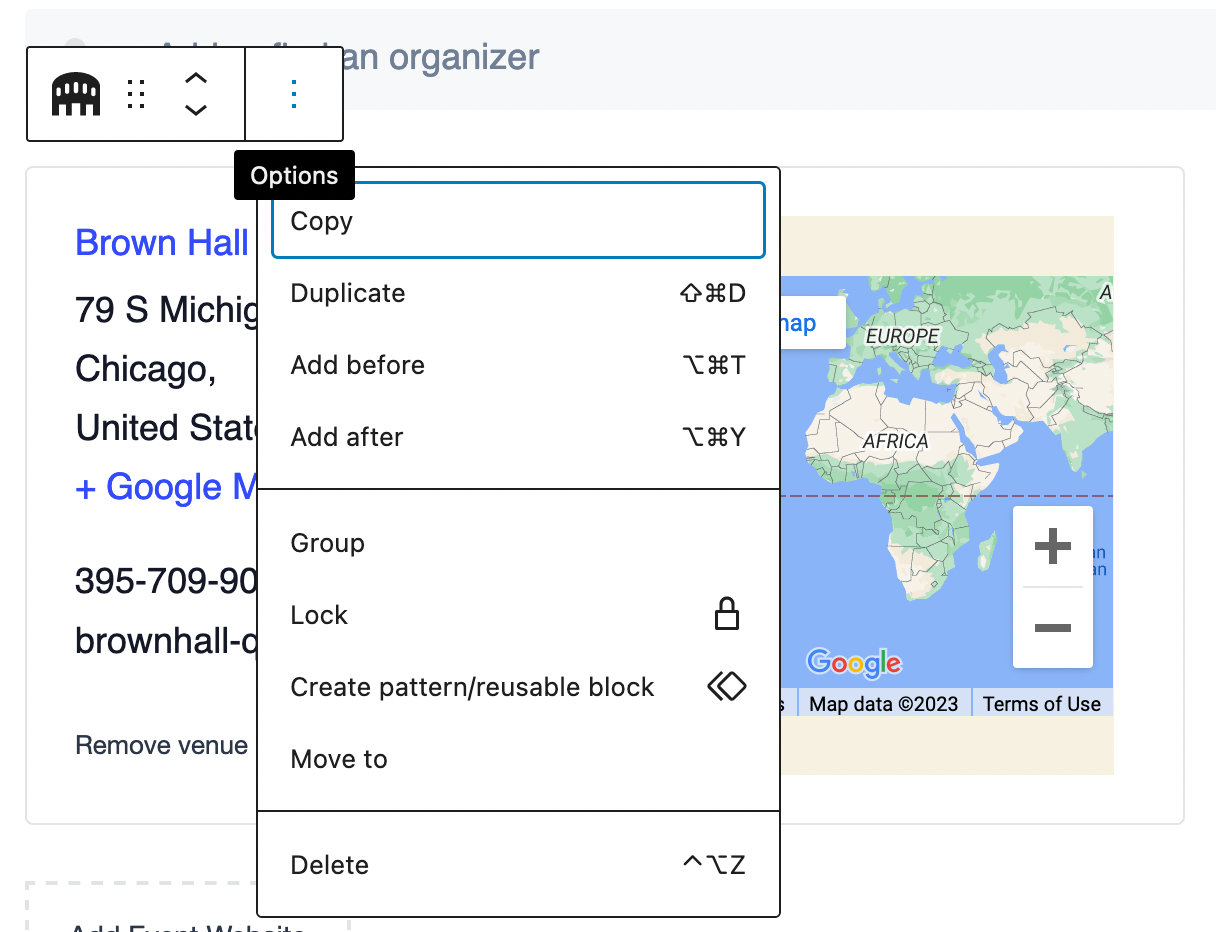Select Add before menu entry
Screen dimensions: 1216x932
coord(518,365)
